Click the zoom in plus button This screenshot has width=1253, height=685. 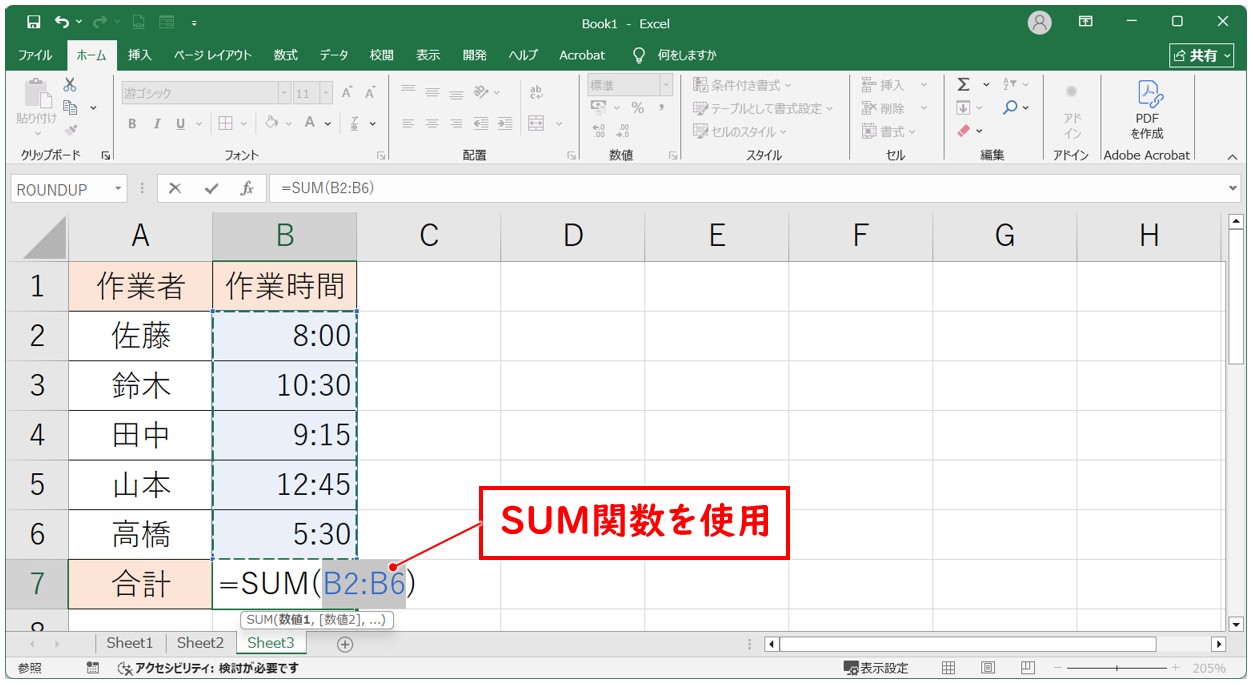(1176, 667)
